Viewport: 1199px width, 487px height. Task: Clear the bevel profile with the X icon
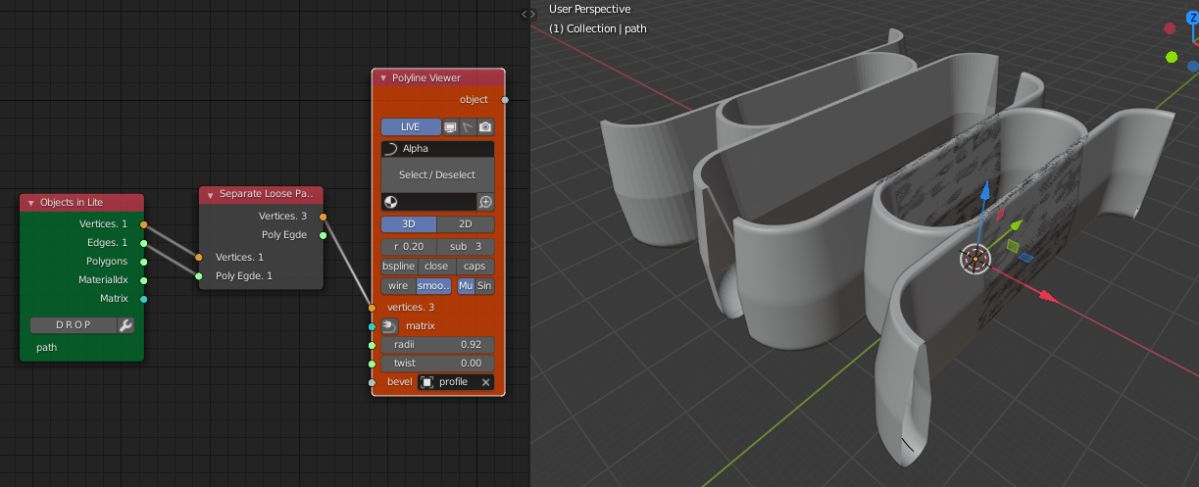485,382
